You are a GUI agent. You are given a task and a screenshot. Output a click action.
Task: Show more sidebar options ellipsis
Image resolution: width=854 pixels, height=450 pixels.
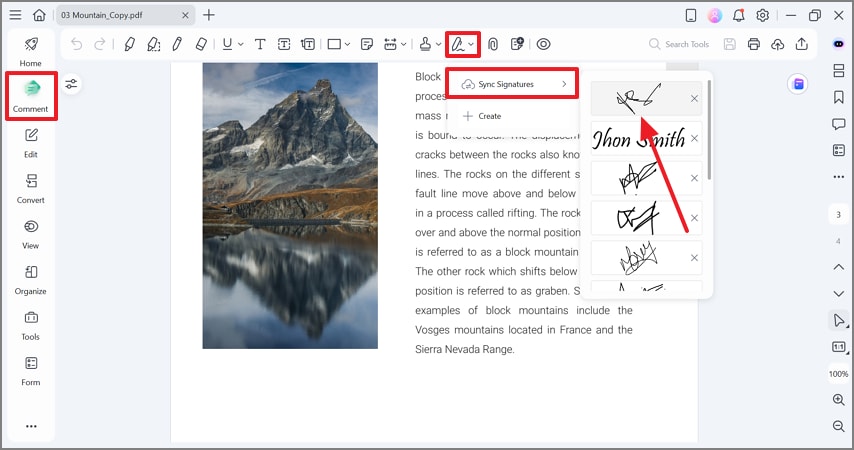31,426
